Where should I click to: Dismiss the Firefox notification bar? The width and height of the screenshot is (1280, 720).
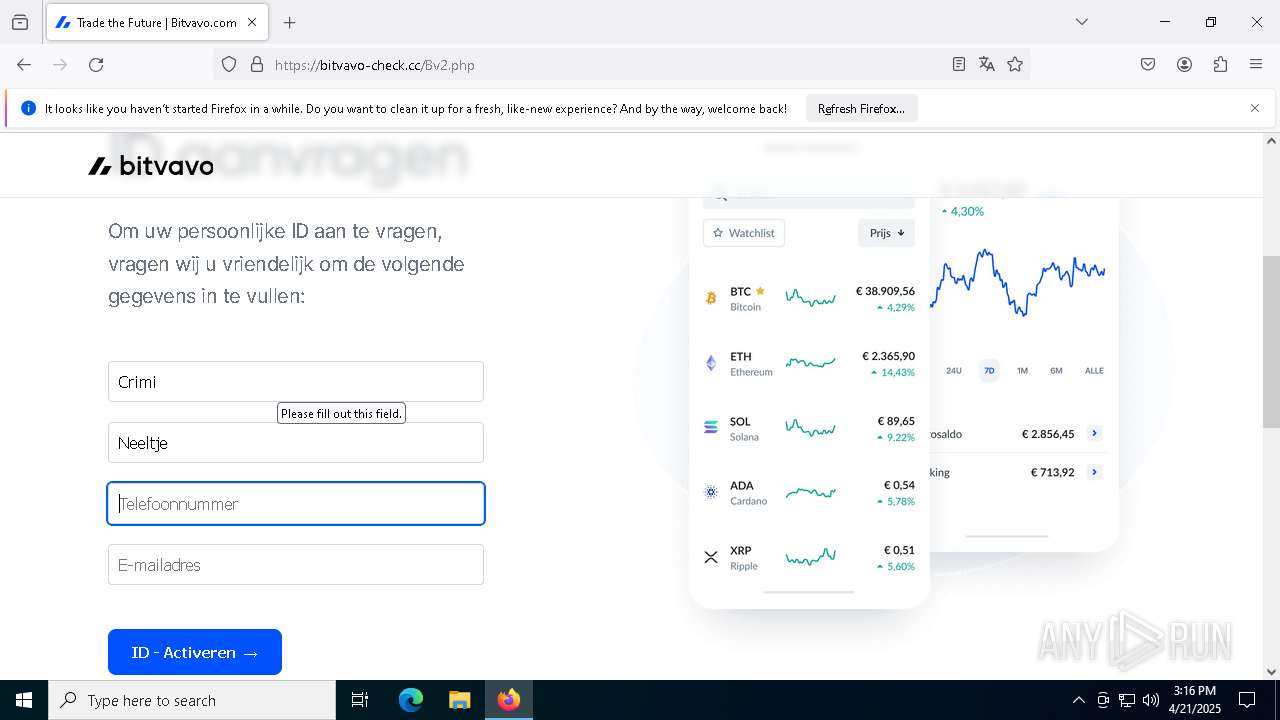1255,108
